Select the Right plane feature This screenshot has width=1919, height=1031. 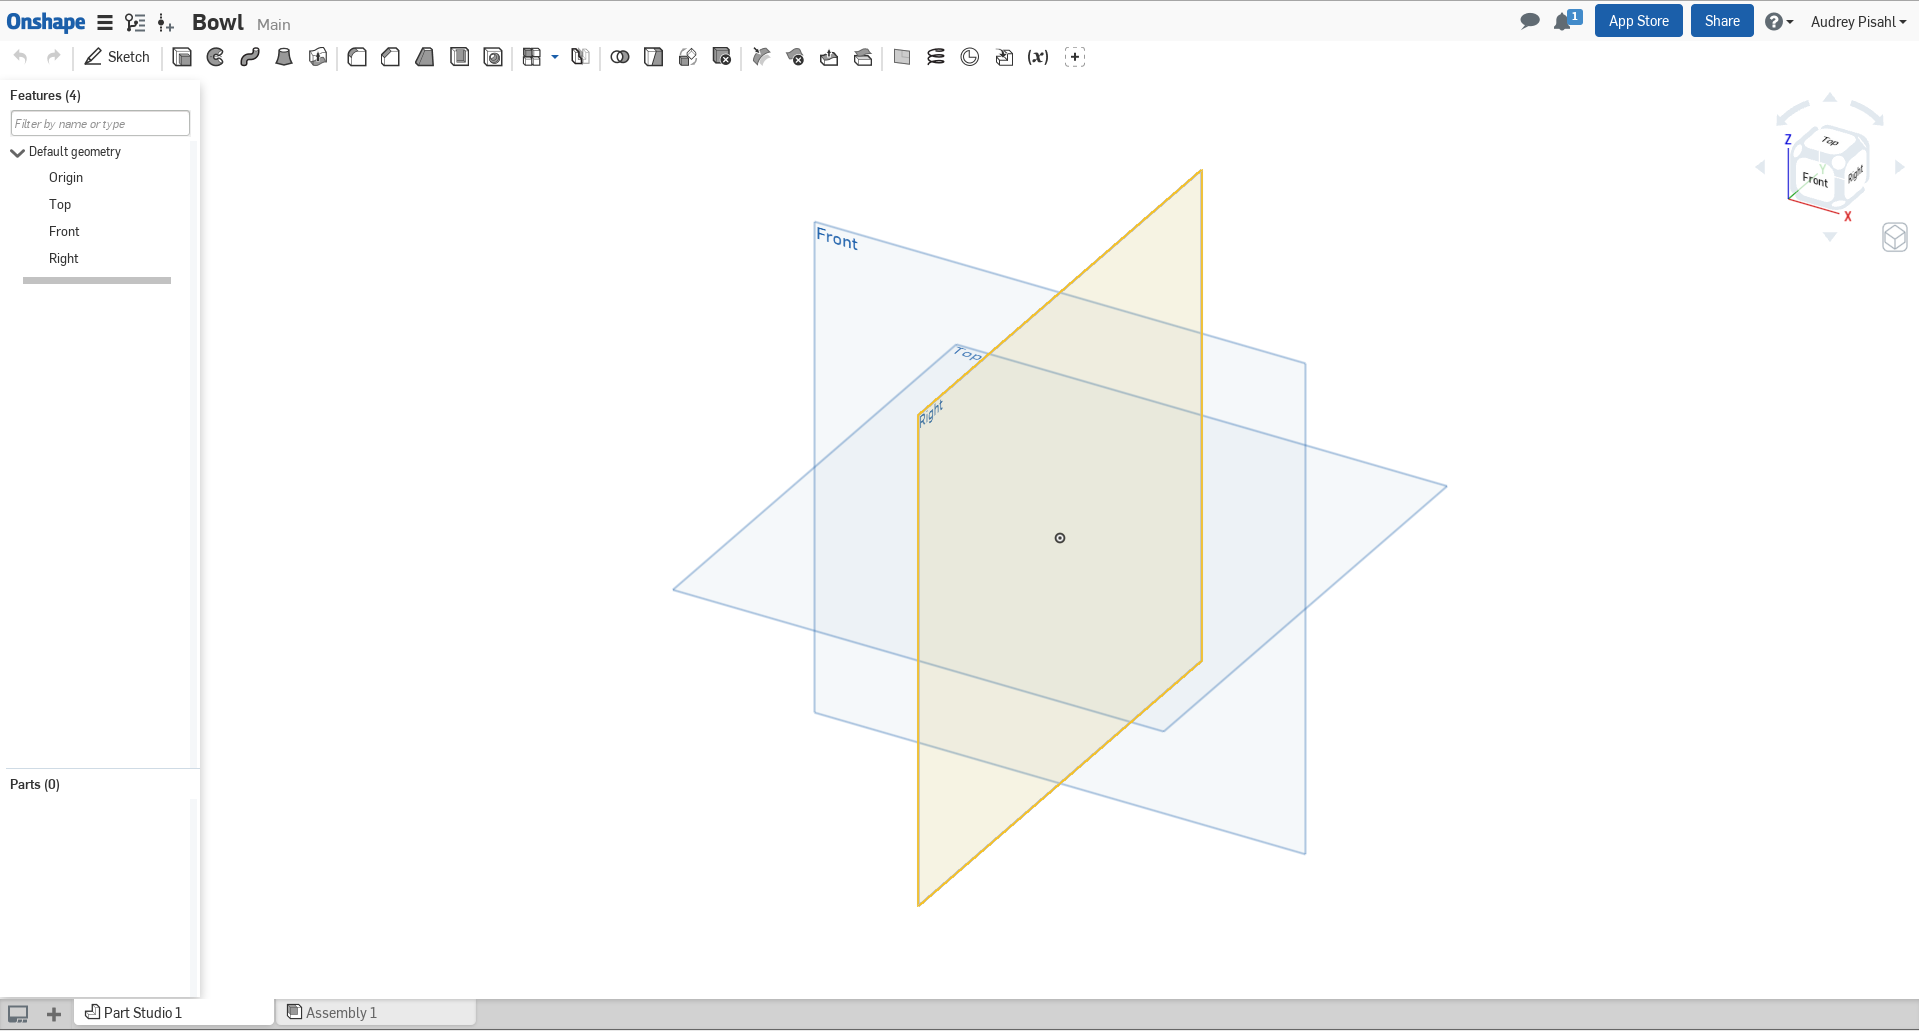coord(63,258)
